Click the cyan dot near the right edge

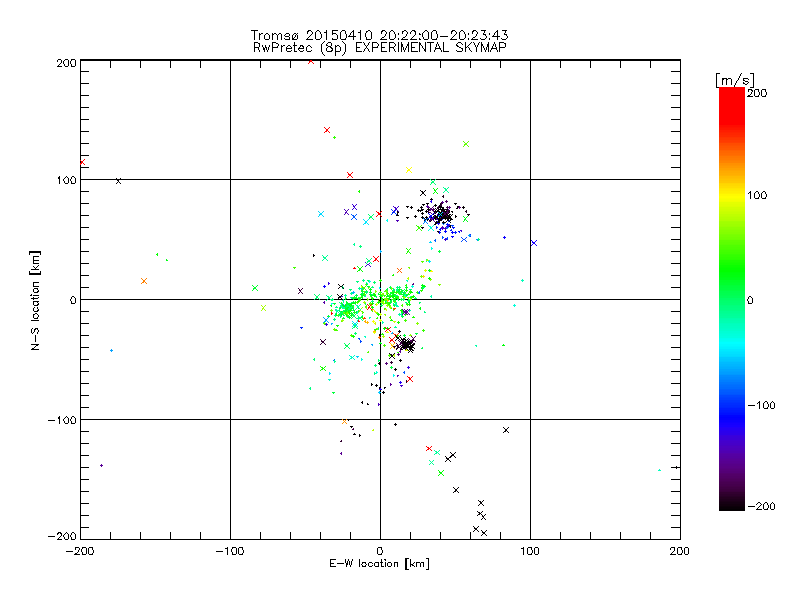[x=660, y=470]
